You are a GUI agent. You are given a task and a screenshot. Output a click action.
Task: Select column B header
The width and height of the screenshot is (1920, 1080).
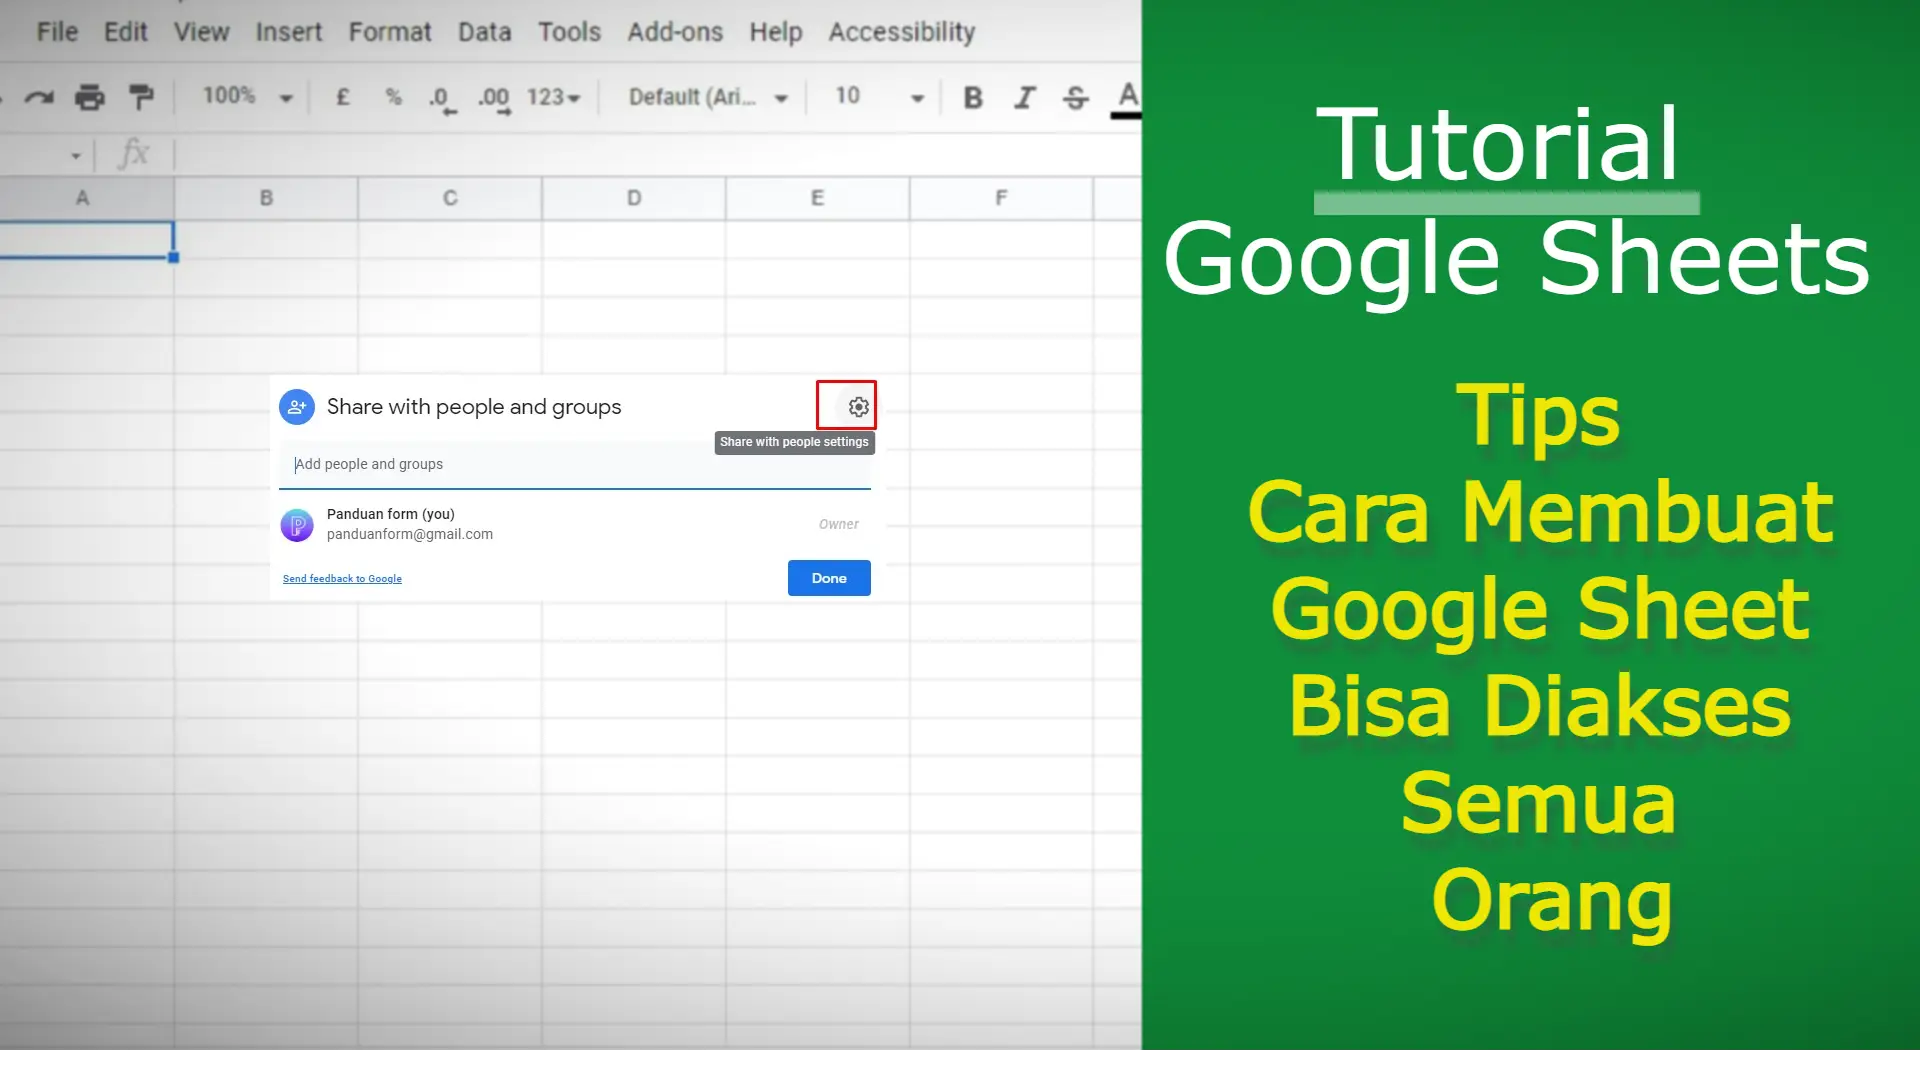266,198
